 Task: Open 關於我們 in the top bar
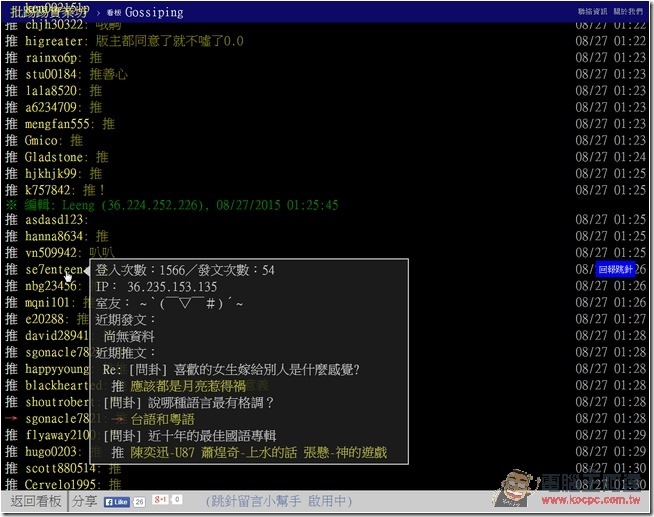(x=628, y=12)
